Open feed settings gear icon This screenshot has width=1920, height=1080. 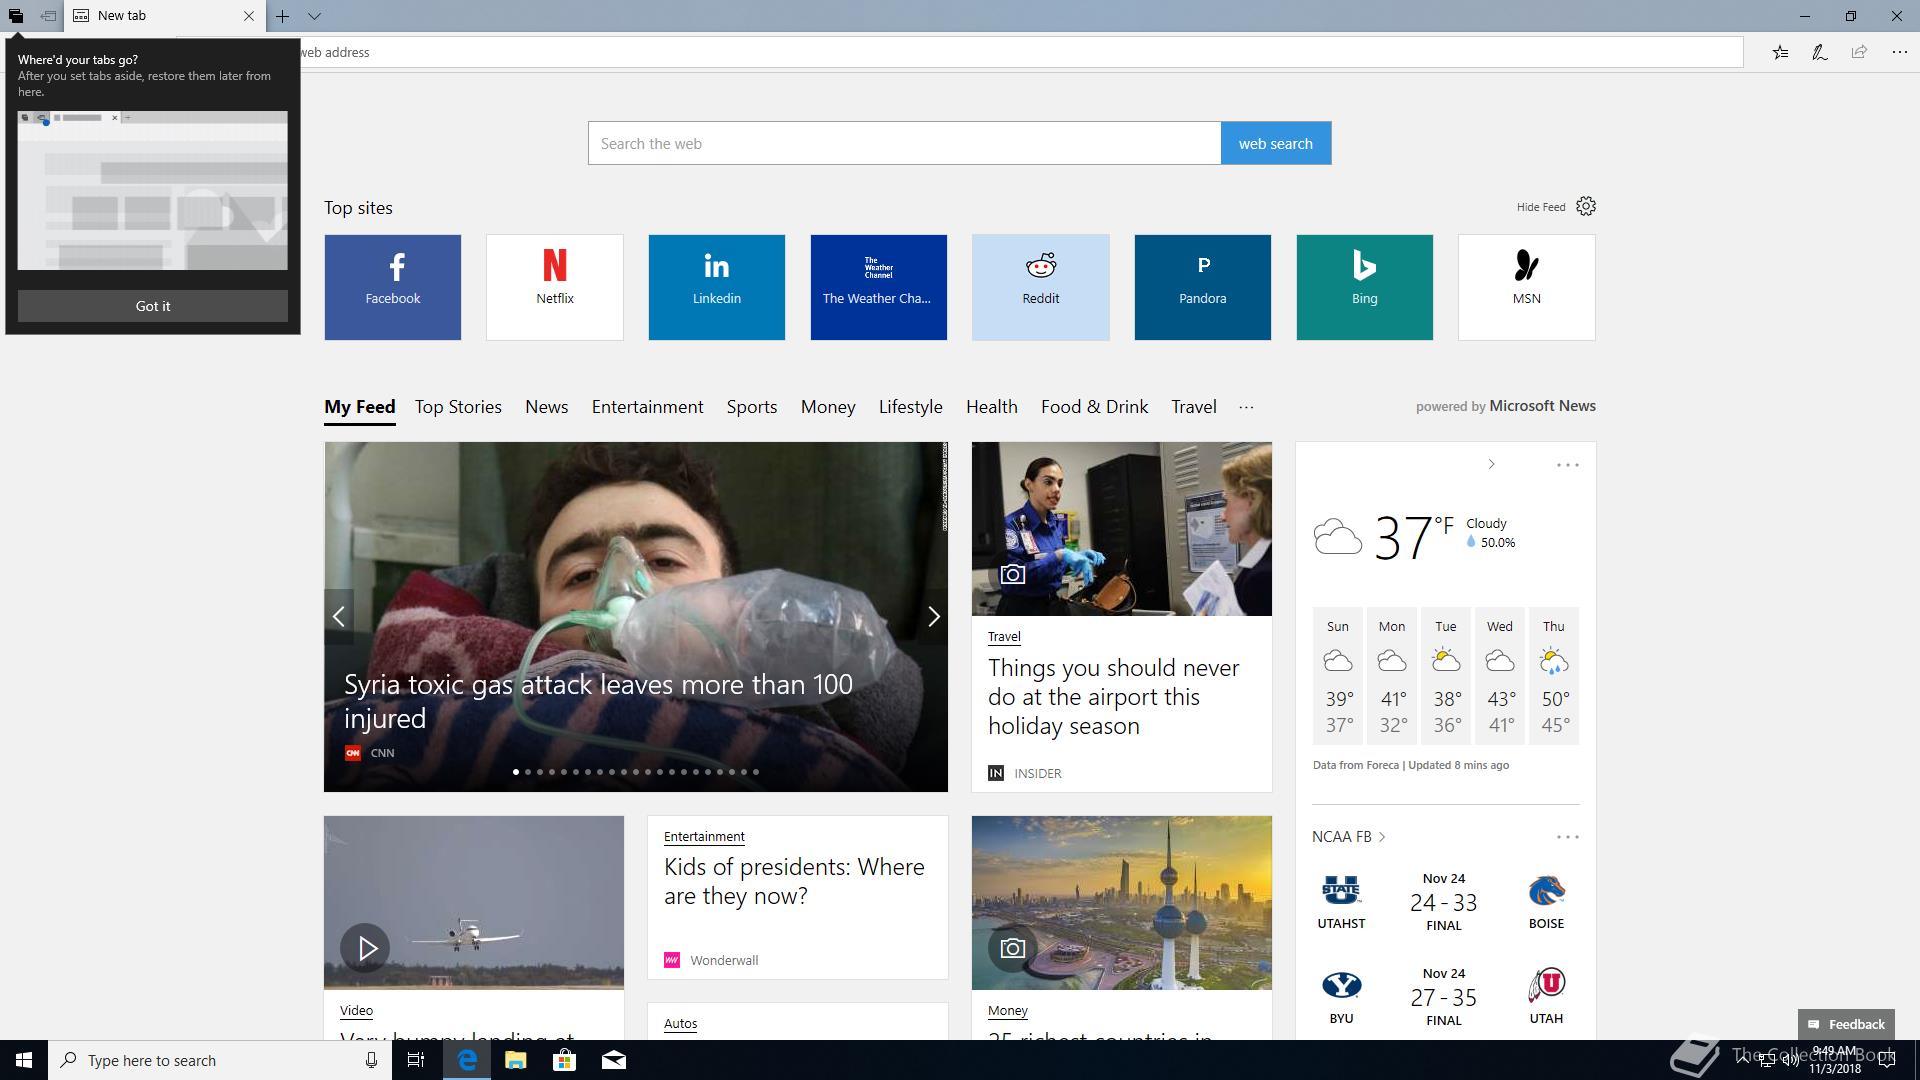coord(1586,206)
